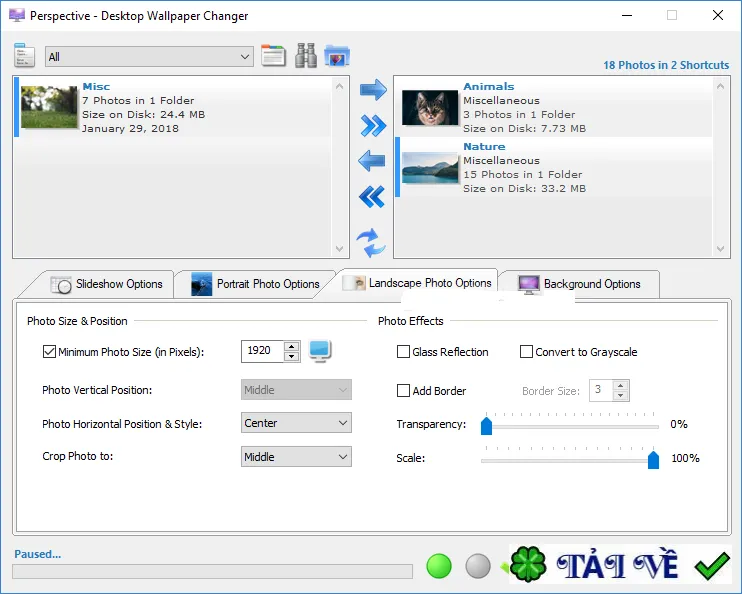The height and width of the screenshot is (594, 742).
Task: Expand Photo Horizontal Position Center dropdown
Action: (296, 423)
